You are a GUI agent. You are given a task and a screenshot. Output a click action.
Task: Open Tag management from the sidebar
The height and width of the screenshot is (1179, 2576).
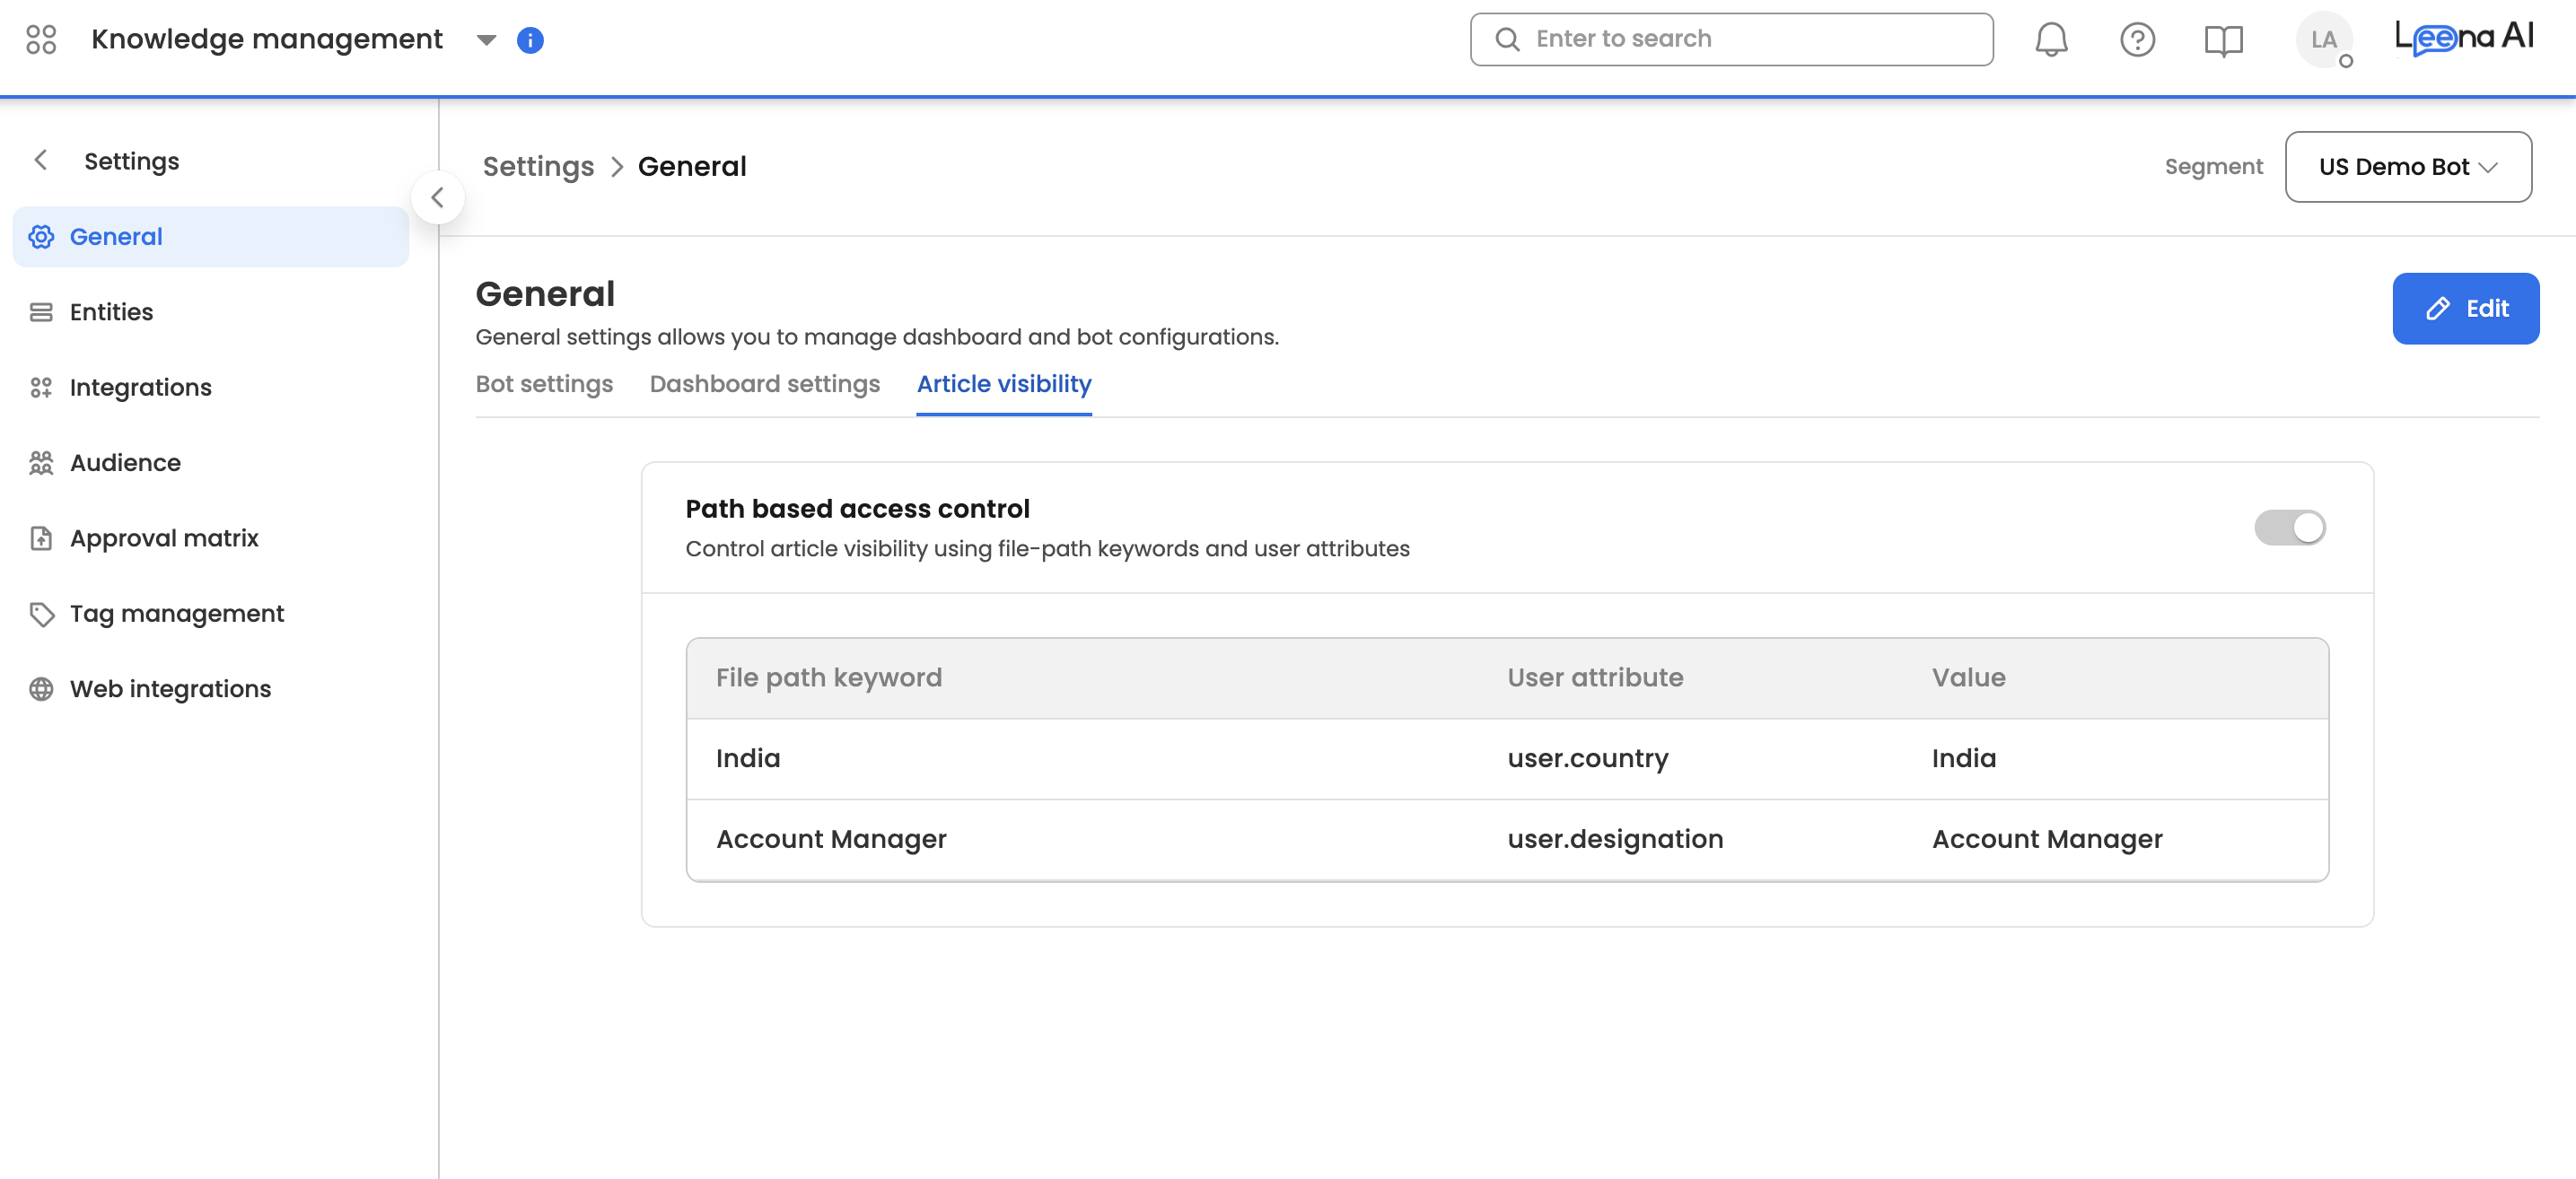(177, 613)
